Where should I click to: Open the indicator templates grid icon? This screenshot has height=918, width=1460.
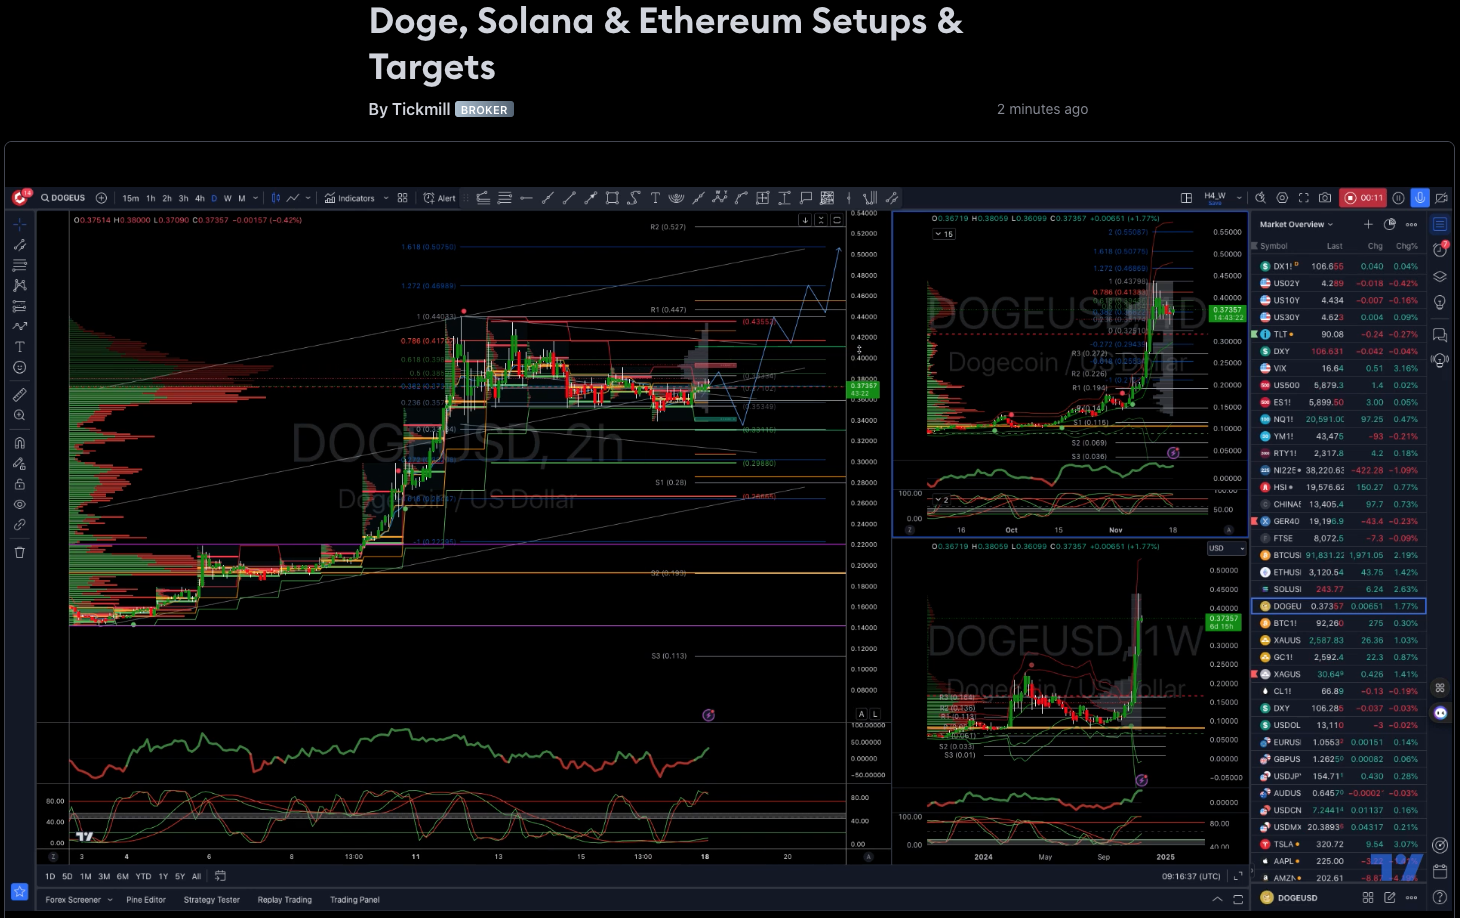coord(402,198)
